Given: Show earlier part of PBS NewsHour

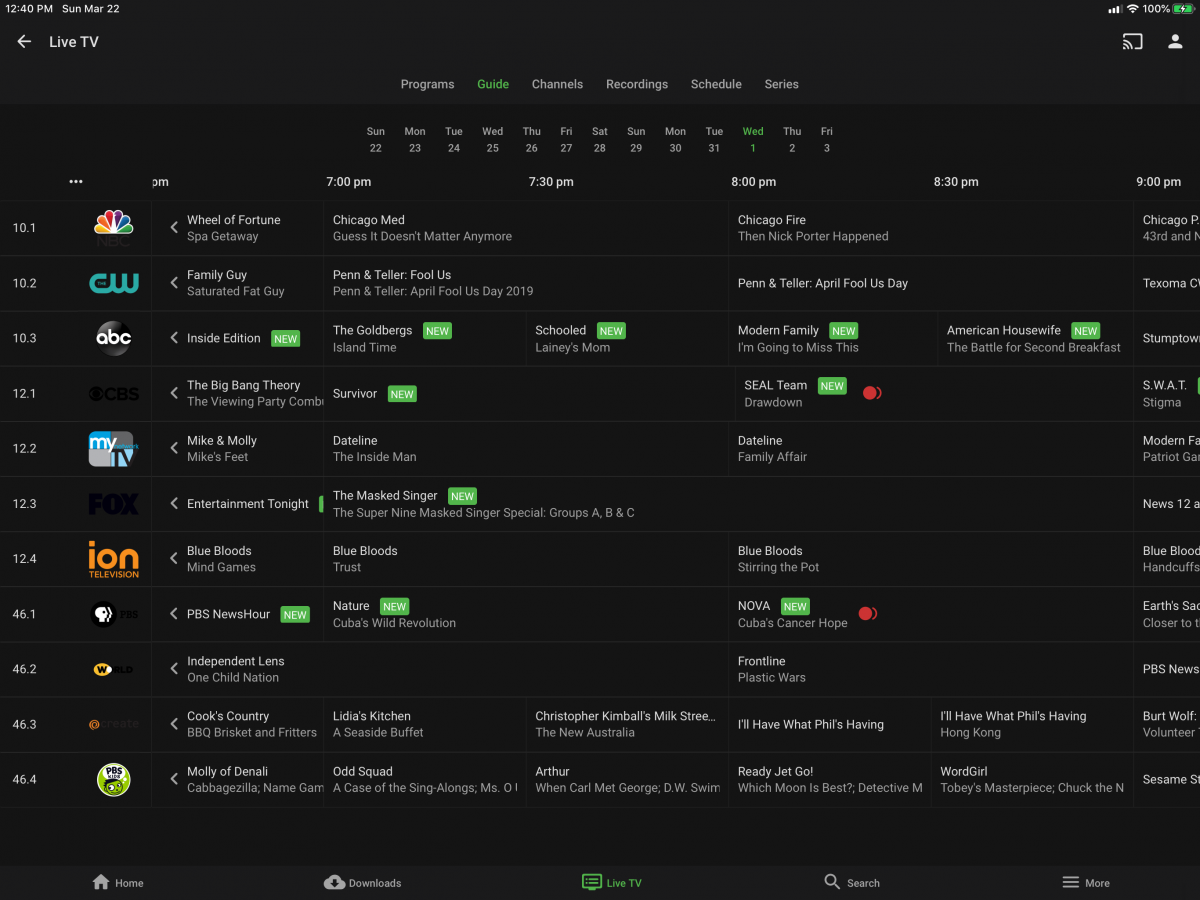Looking at the screenshot, I should [x=174, y=614].
